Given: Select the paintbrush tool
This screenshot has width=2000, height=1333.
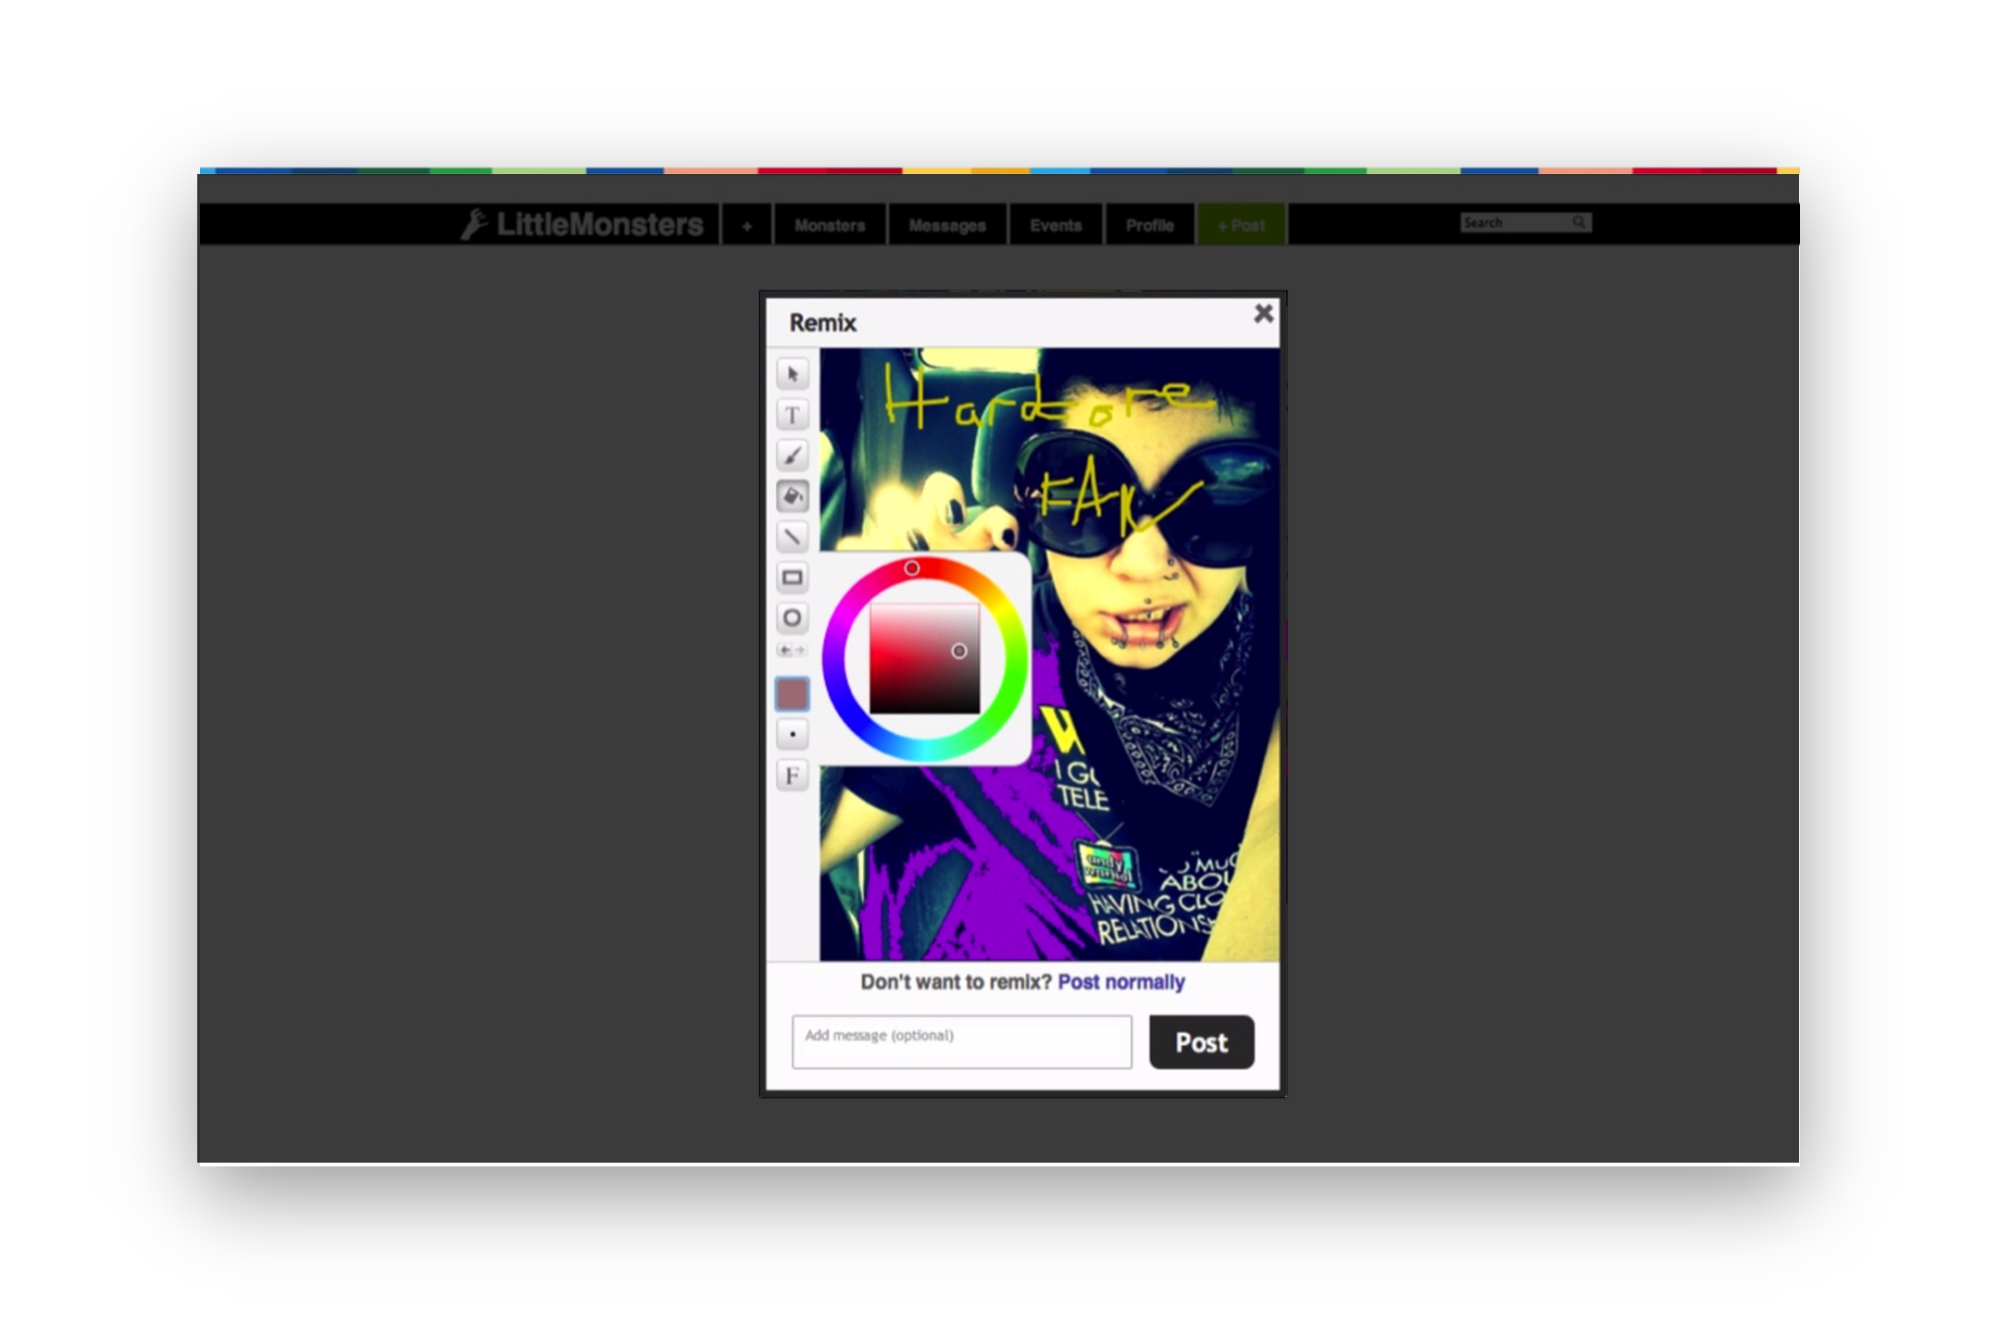Looking at the screenshot, I should pos(792,456).
